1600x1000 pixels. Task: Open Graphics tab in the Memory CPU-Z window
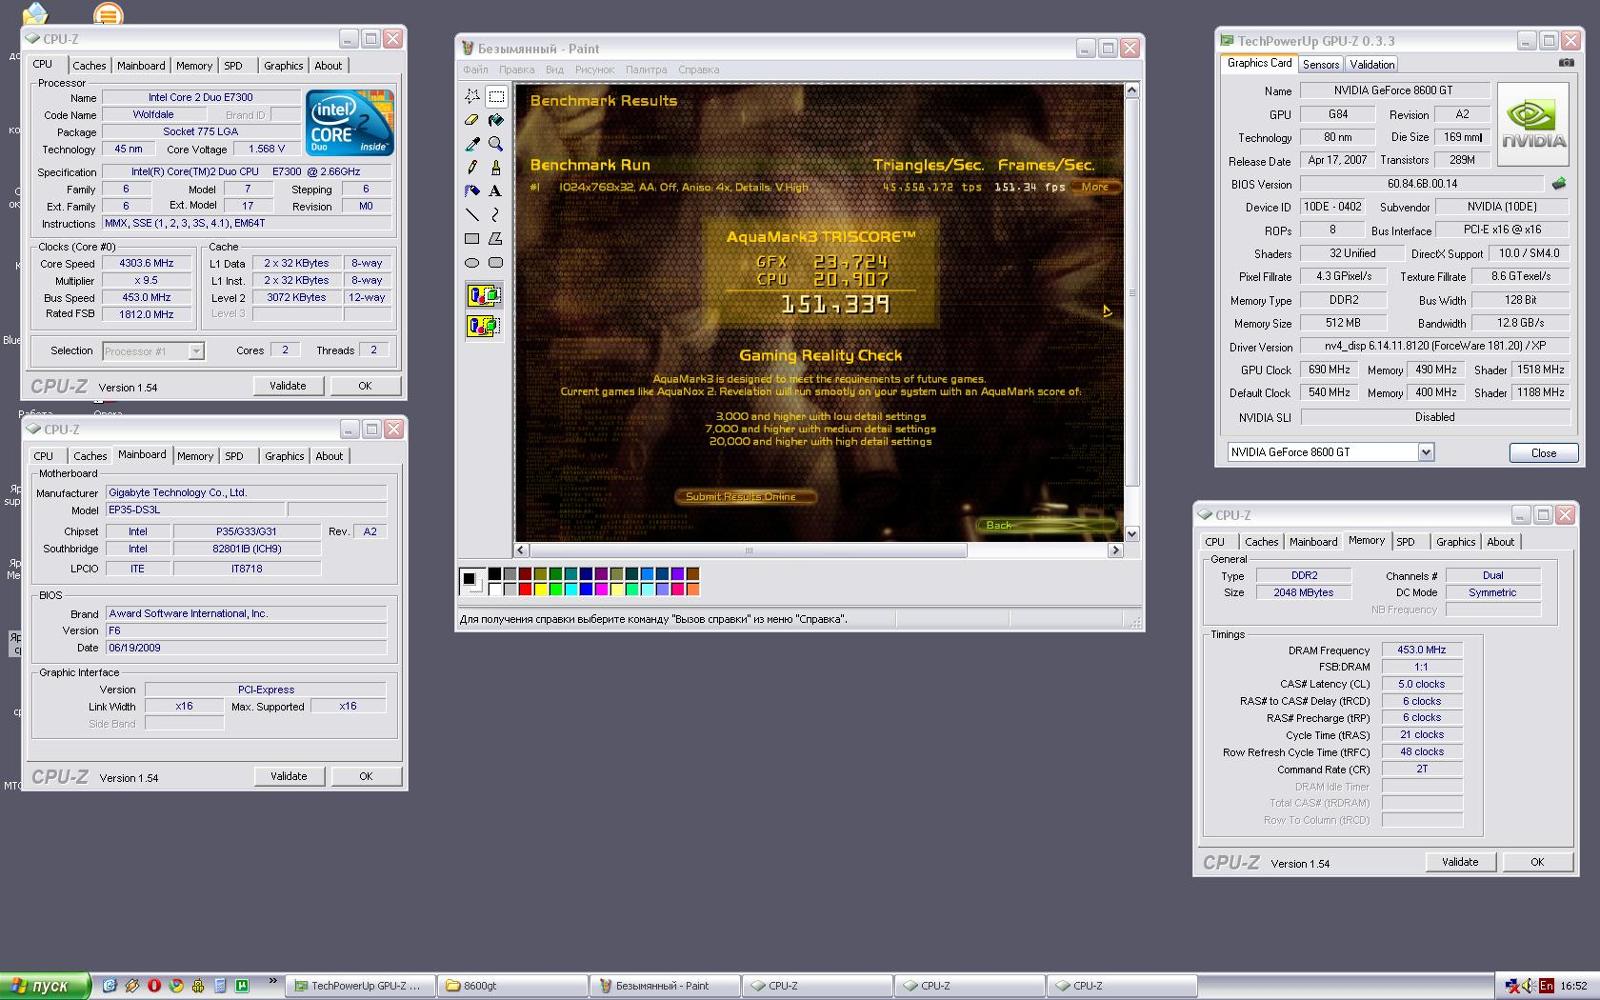coord(1456,542)
